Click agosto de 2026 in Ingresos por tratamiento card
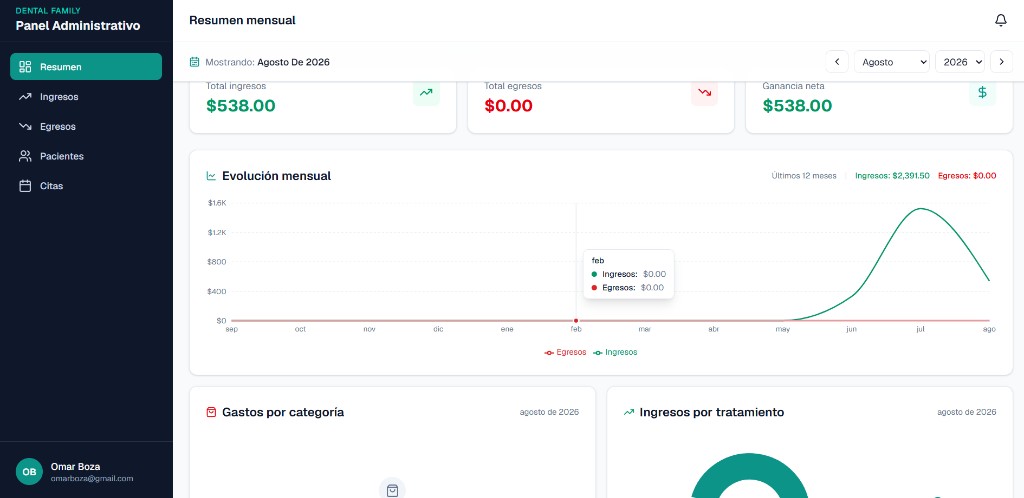Screen dimensions: 1024x498 click(967, 412)
